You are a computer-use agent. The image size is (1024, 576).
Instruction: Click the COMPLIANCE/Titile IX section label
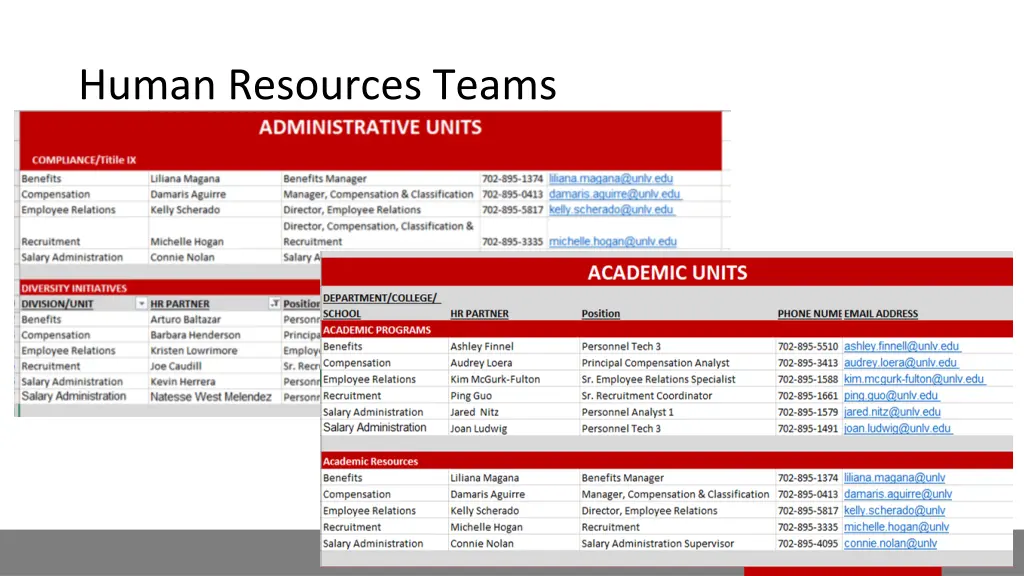pos(84,160)
